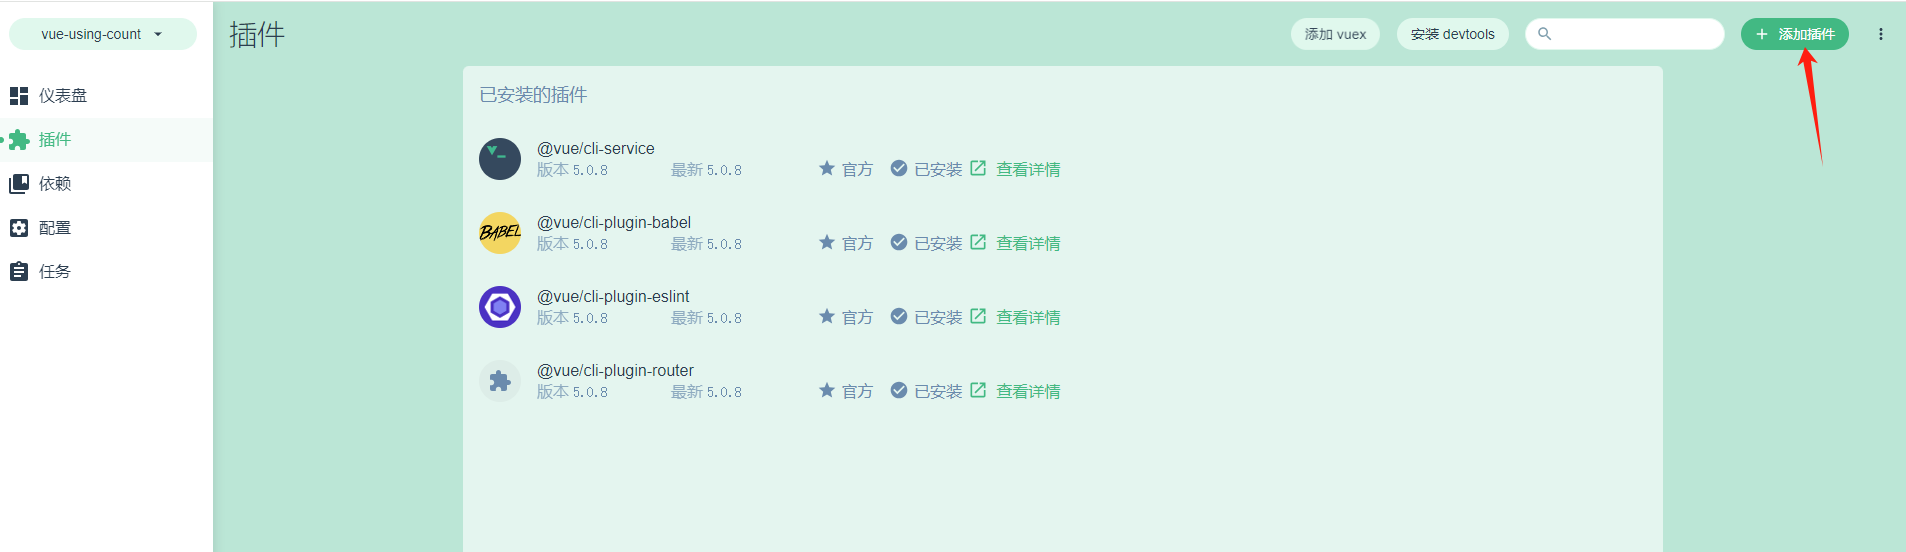Viewport: 1906px width, 552px height.
Task: Click the router plugin puzzle icon
Action: tap(500, 381)
